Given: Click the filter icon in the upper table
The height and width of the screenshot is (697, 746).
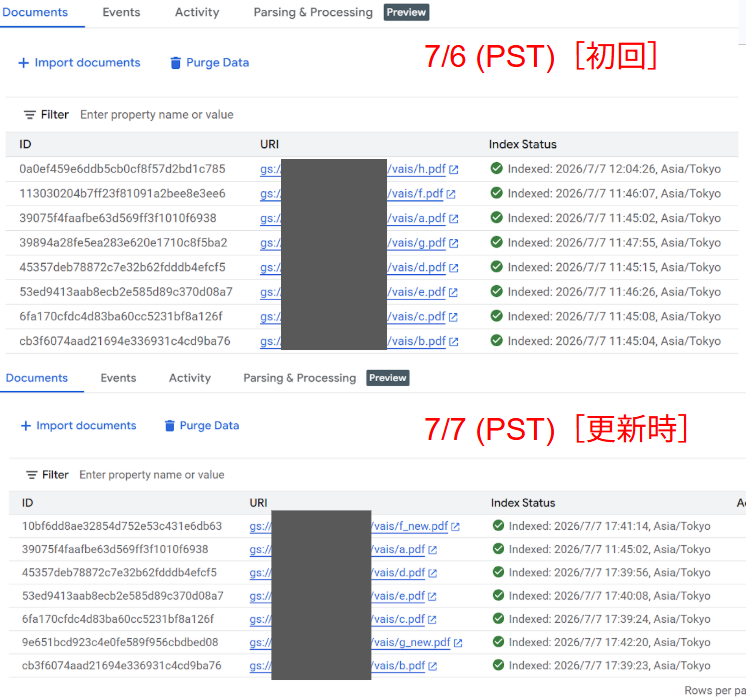Looking at the screenshot, I should [29, 115].
